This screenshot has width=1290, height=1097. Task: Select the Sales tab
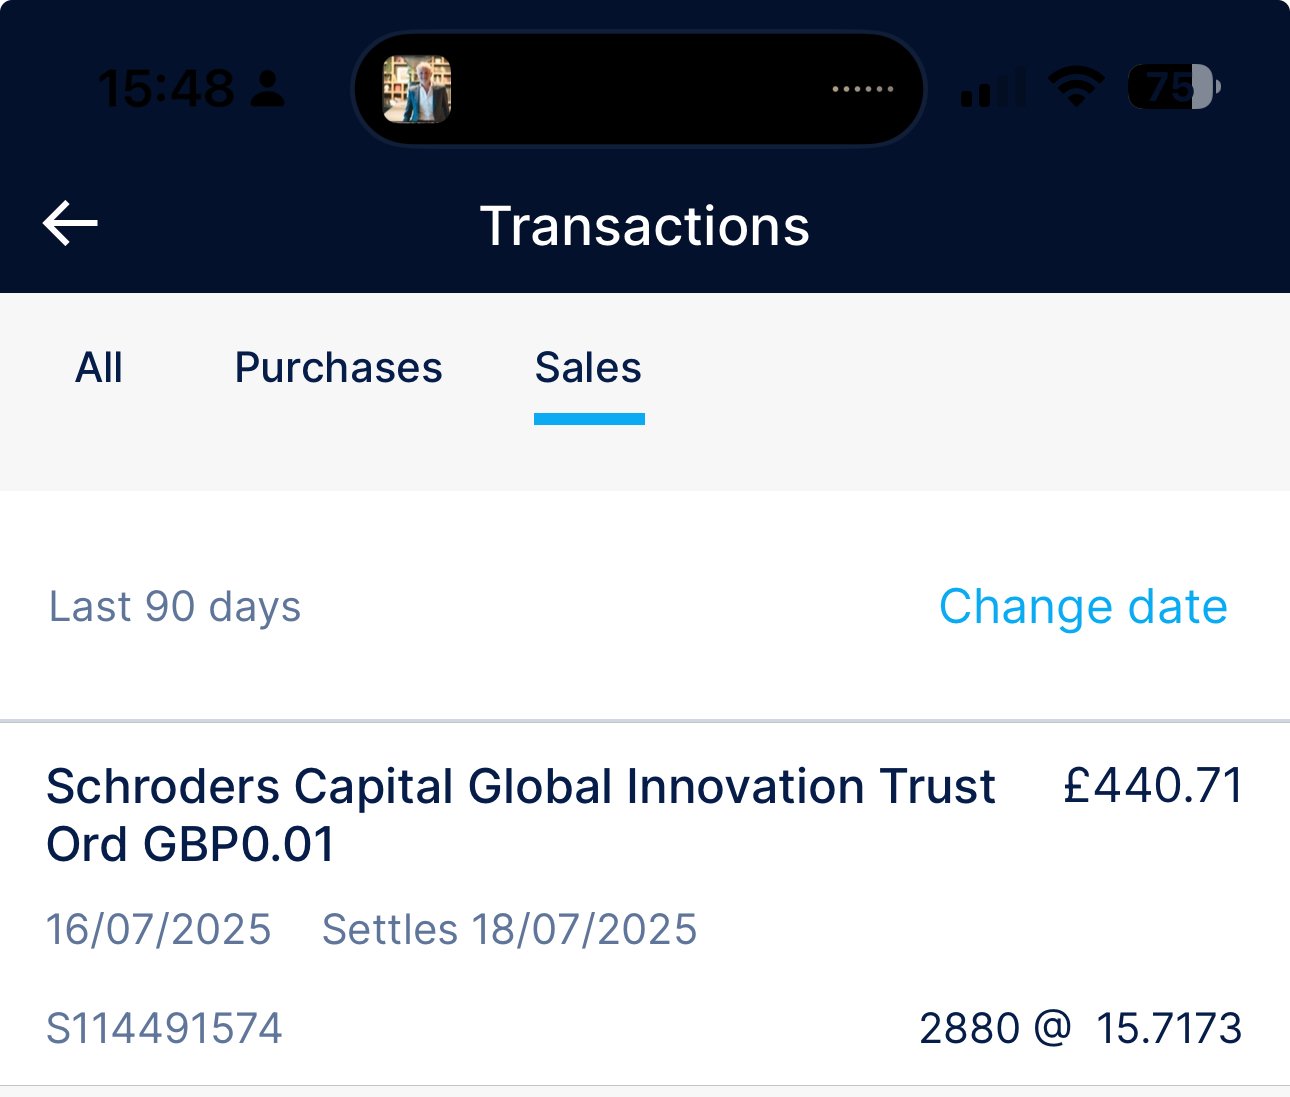[588, 368]
